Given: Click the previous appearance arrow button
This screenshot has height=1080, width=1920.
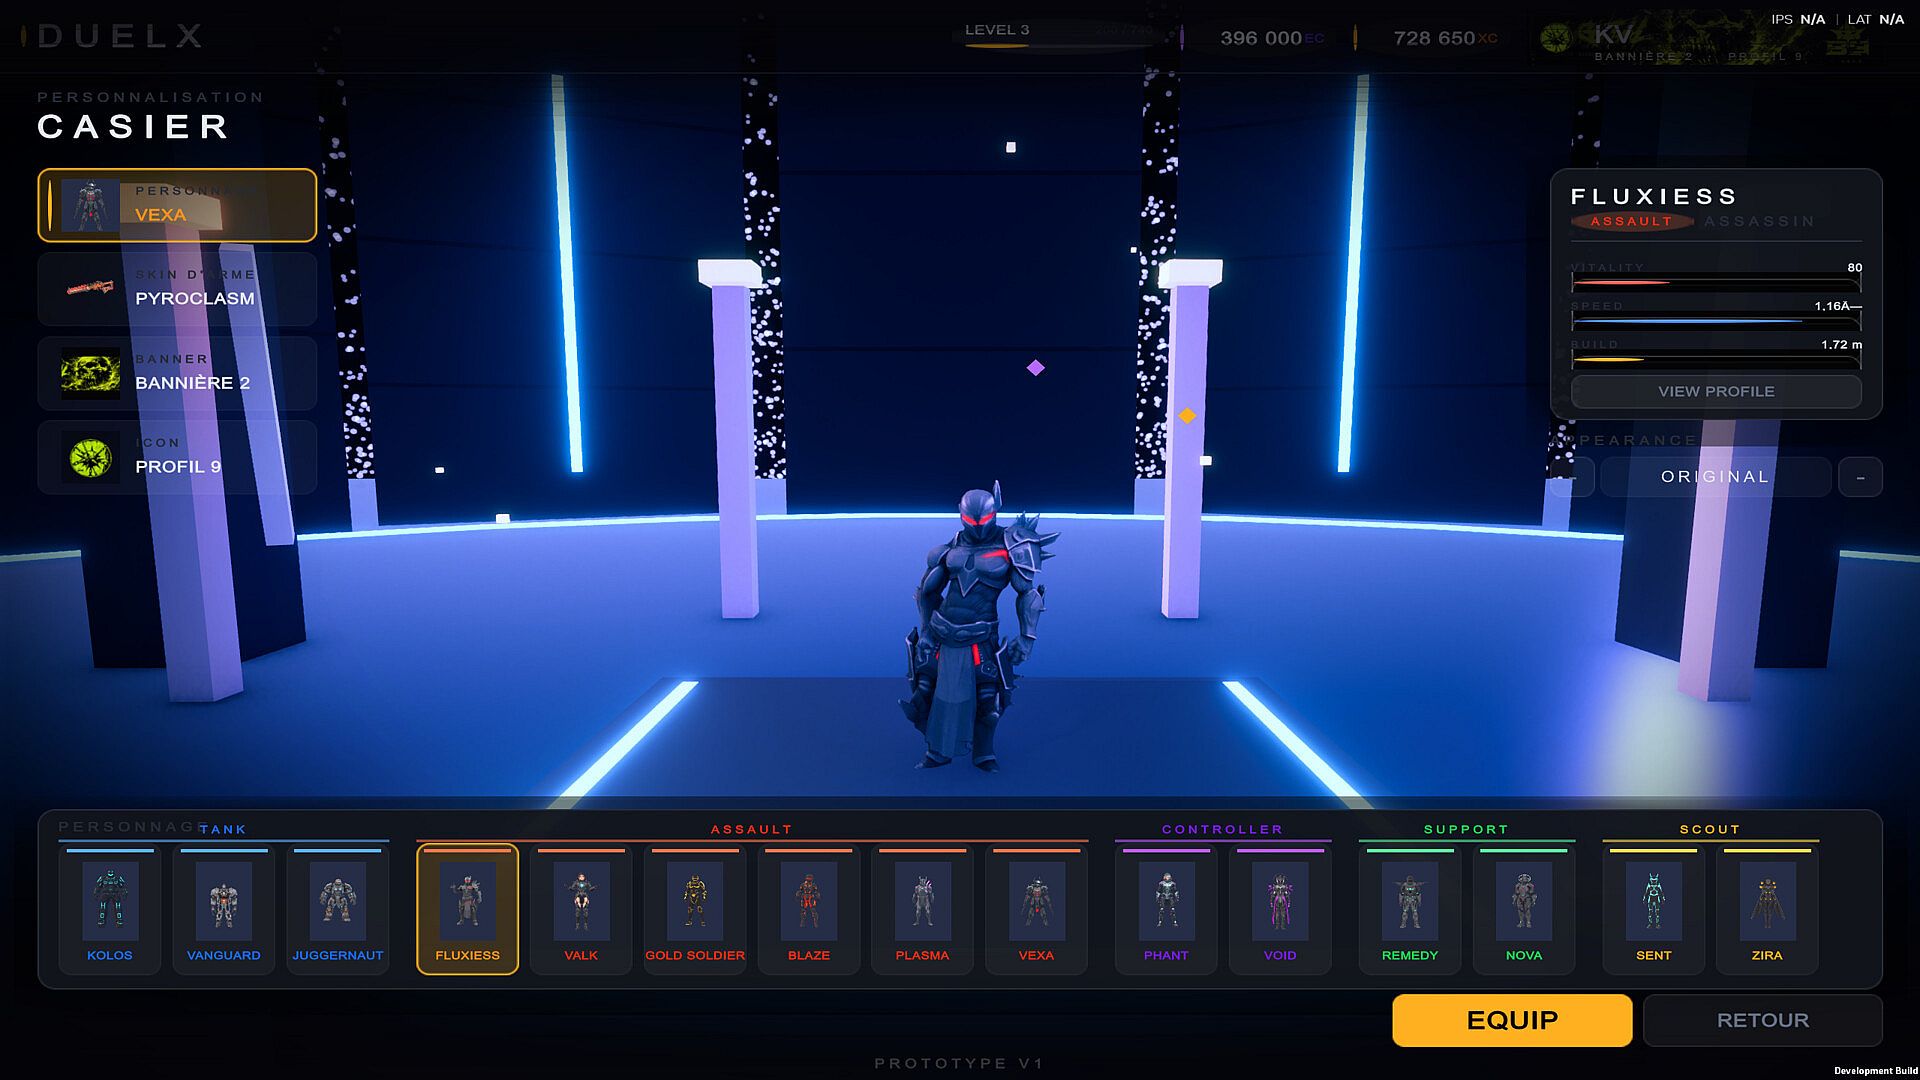Looking at the screenshot, I should coord(1574,477).
